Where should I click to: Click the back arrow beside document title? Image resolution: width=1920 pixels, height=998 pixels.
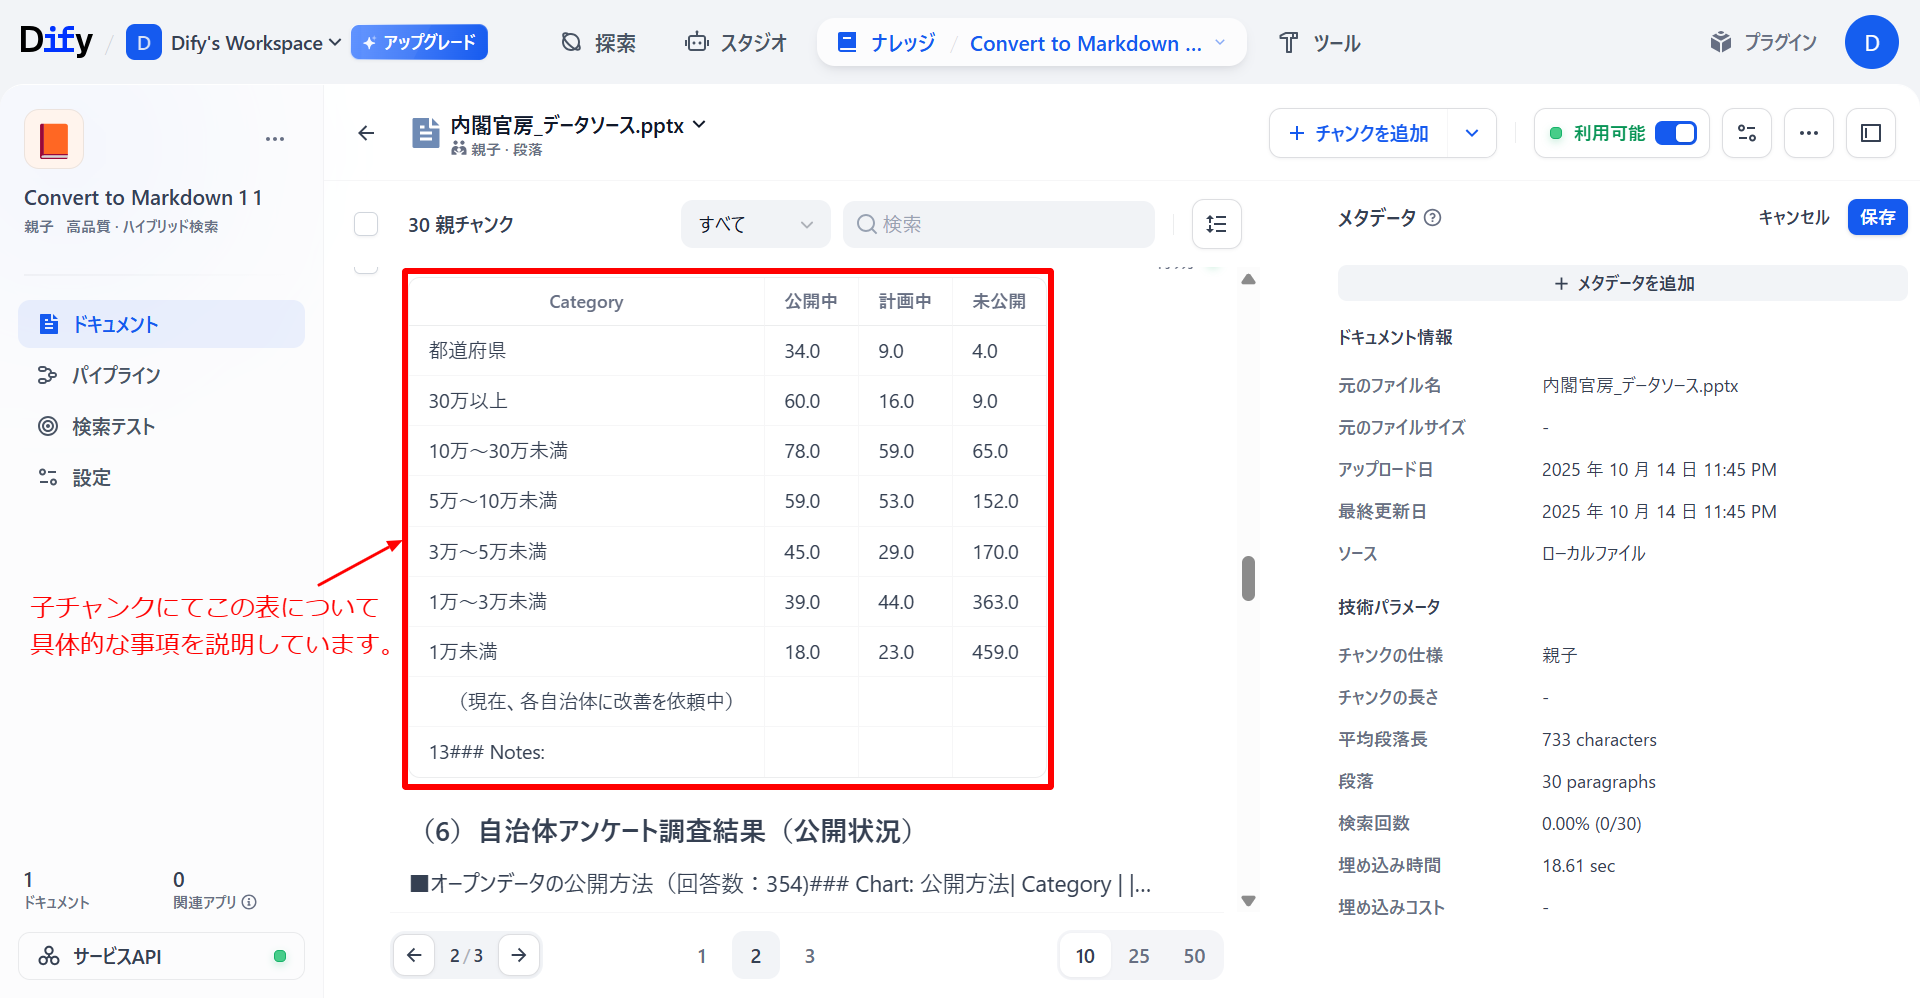click(366, 133)
